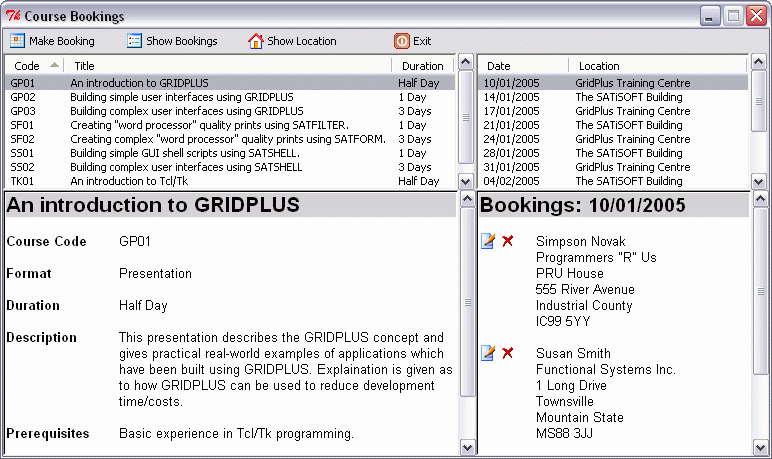Edit Simpson Novak's booking with pencil icon
This screenshot has height=459, width=772.
click(x=488, y=241)
